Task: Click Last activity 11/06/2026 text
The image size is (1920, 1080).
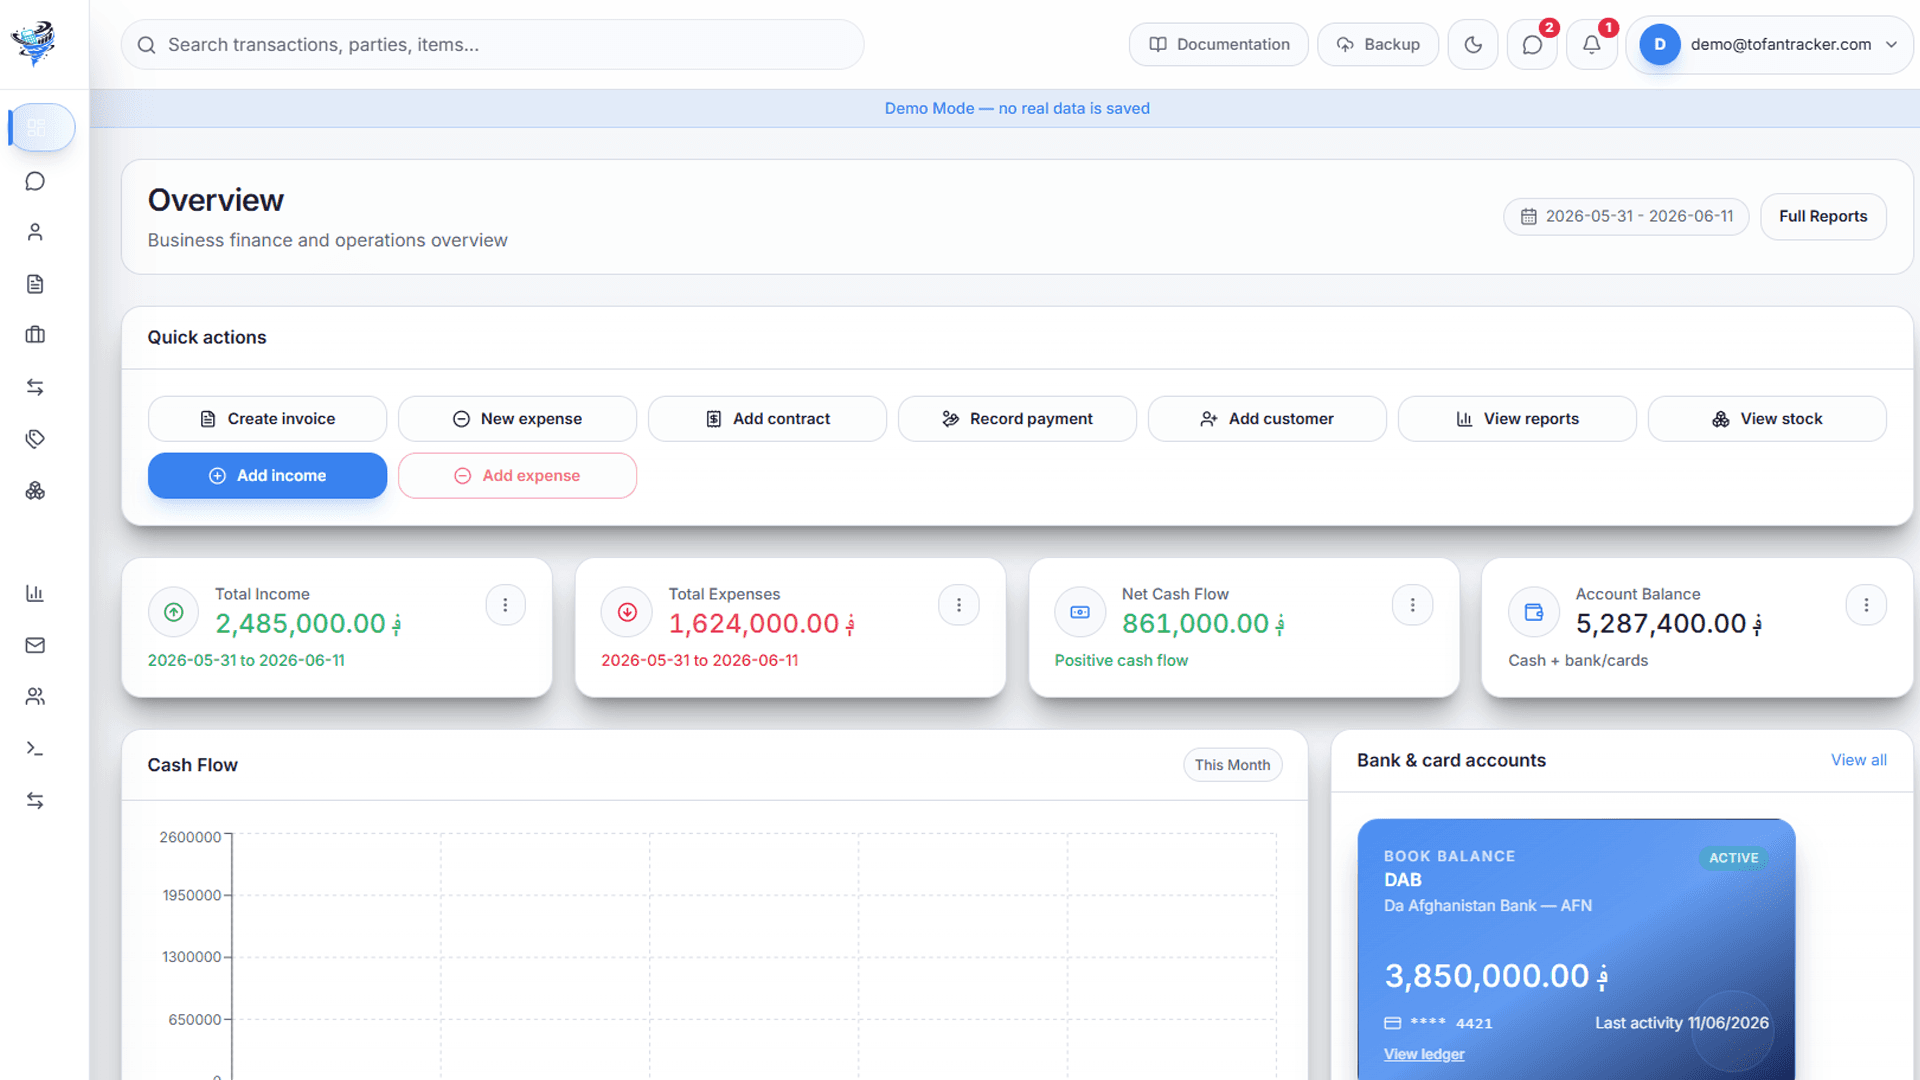Action: [x=1681, y=1023]
